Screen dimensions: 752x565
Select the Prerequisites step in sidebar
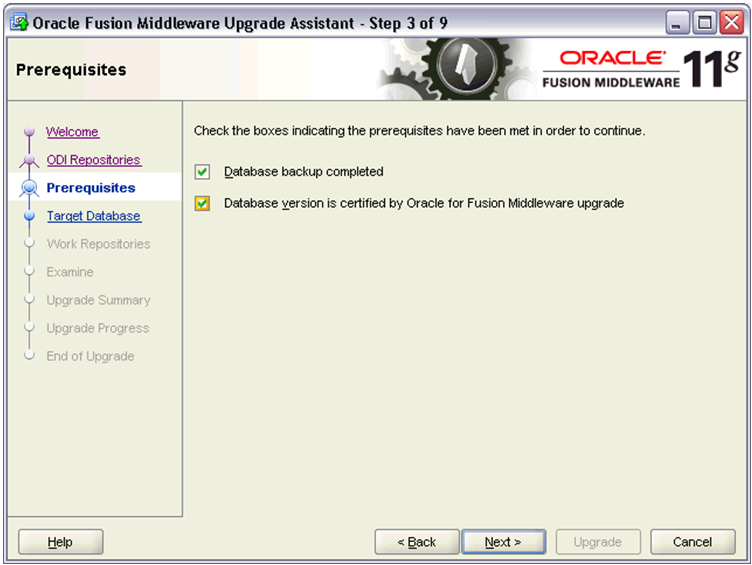[x=91, y=188]
